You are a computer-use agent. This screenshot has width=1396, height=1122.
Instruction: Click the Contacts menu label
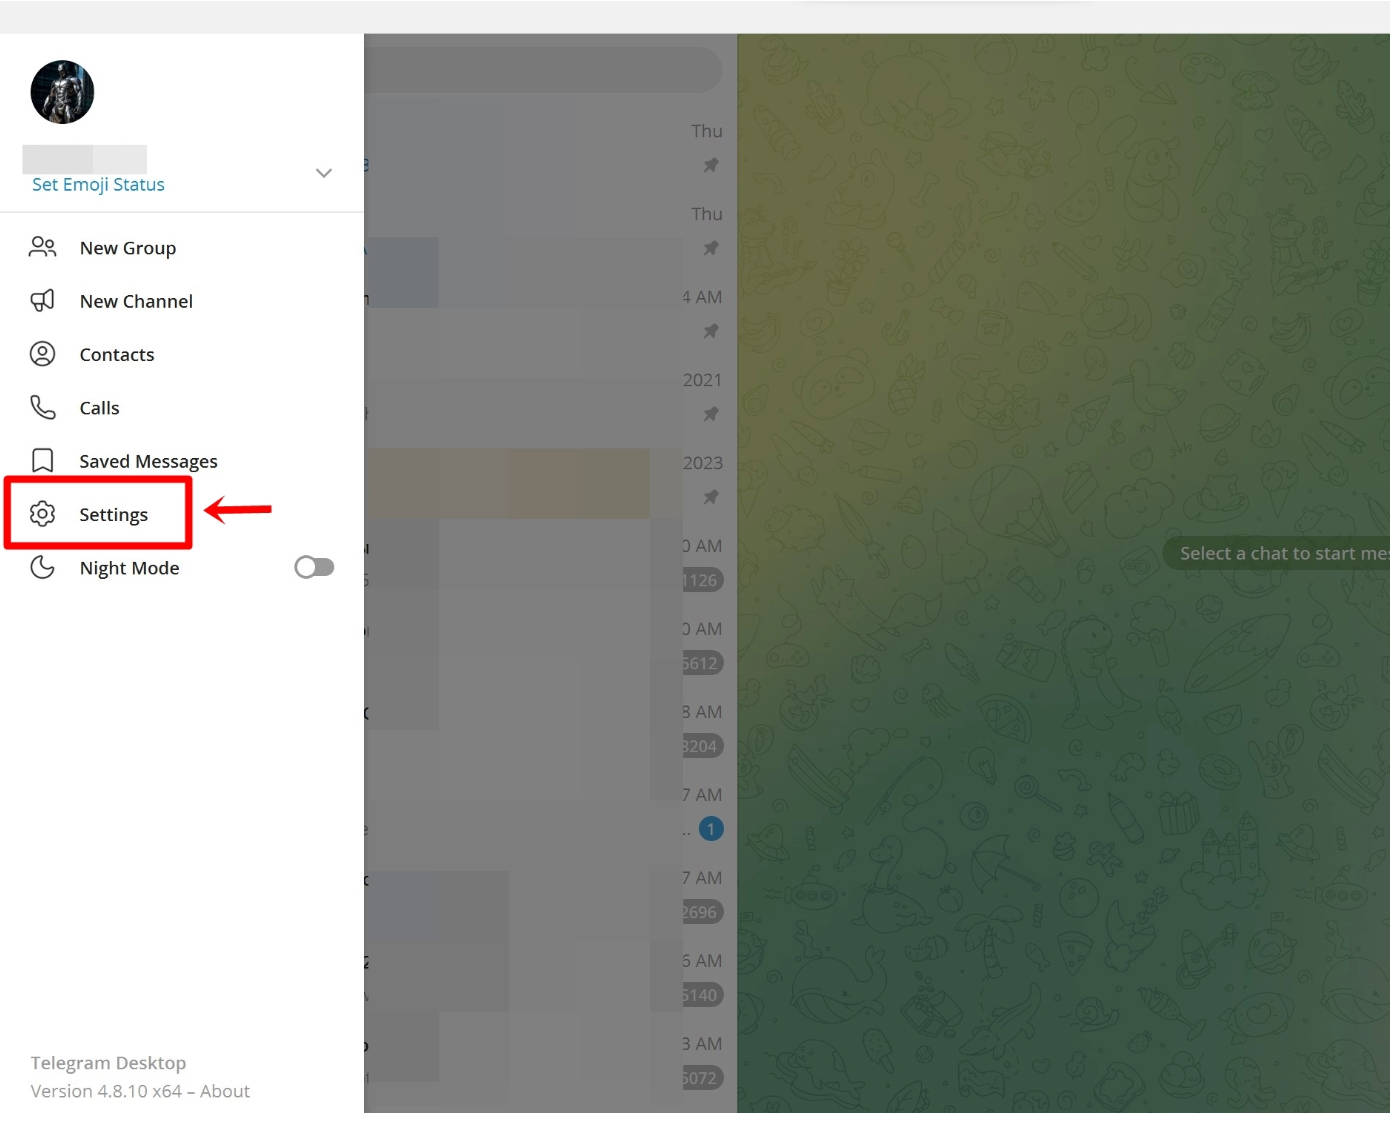pyautogui.click(x=117, y=354)
